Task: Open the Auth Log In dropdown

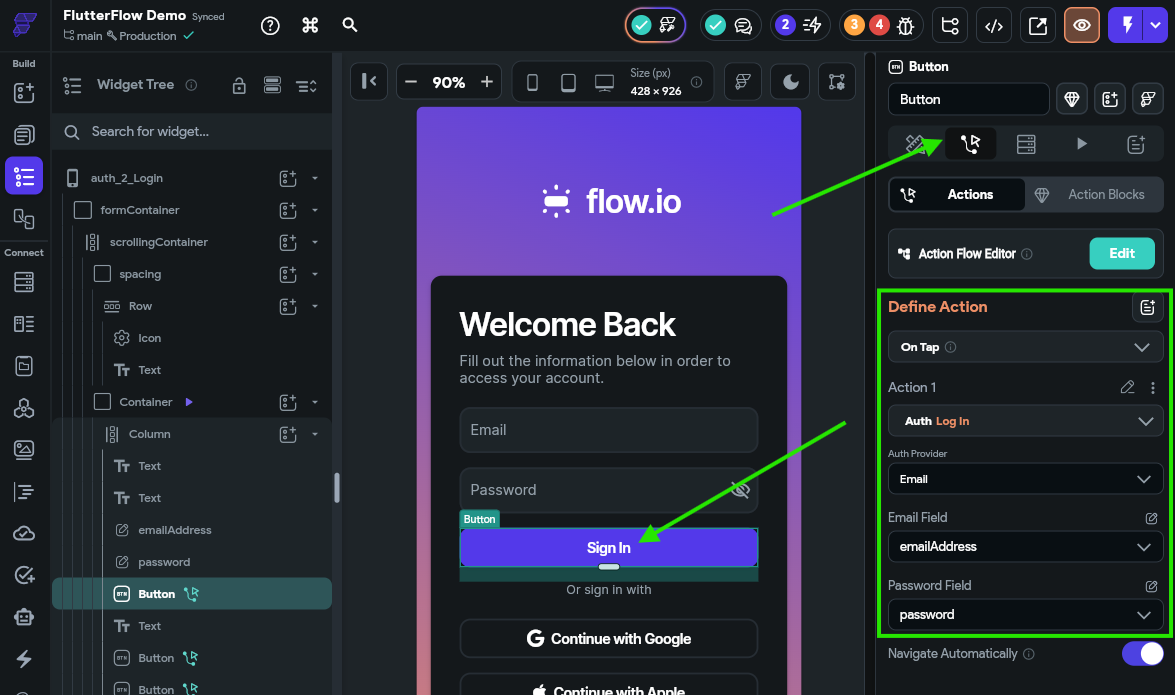Action: coord(1025,421)
